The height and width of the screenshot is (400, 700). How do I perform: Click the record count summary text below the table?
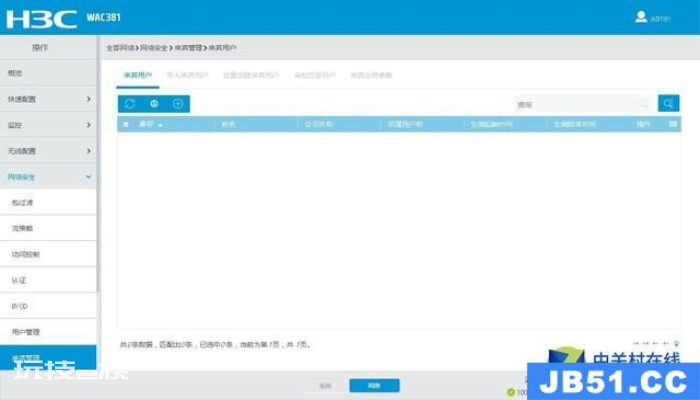(x=216, y=345)
